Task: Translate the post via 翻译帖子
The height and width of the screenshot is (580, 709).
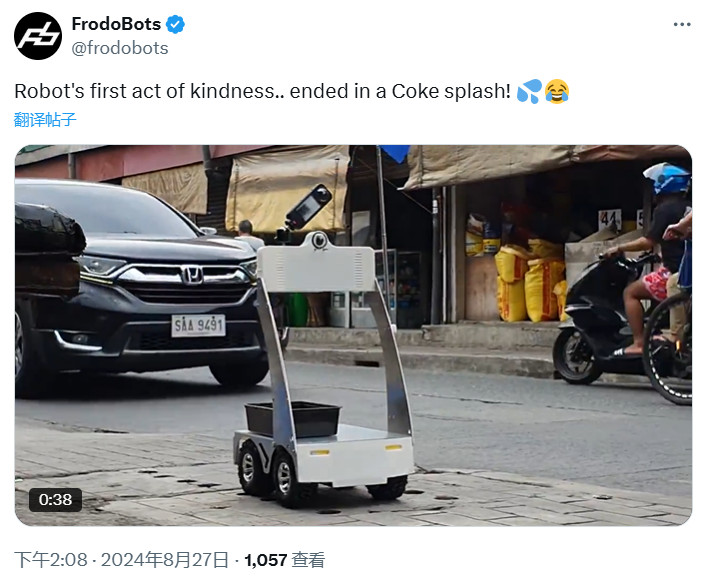Action: tap(45, 120)
